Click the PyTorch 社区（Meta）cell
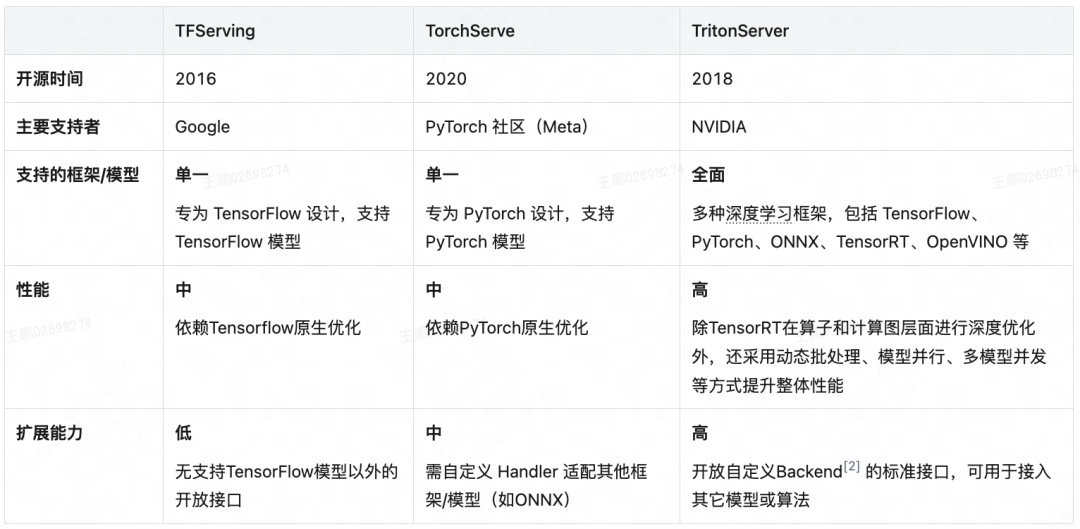 tap(508, 127)
